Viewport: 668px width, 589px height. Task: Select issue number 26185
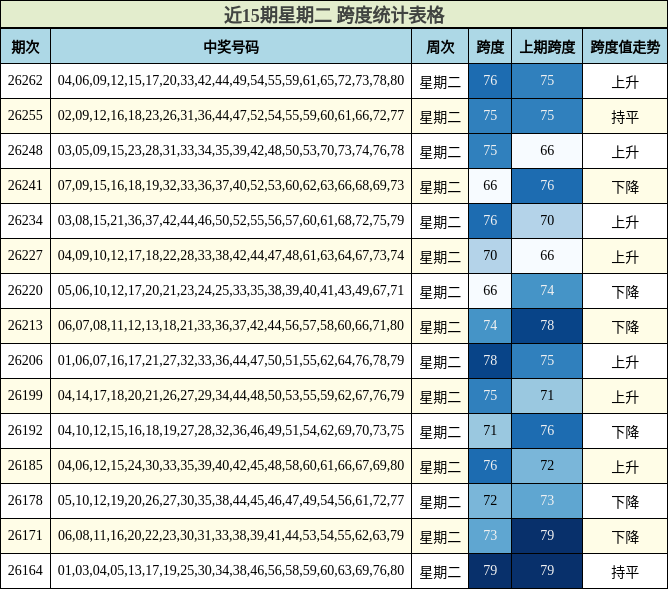[25, 465]
